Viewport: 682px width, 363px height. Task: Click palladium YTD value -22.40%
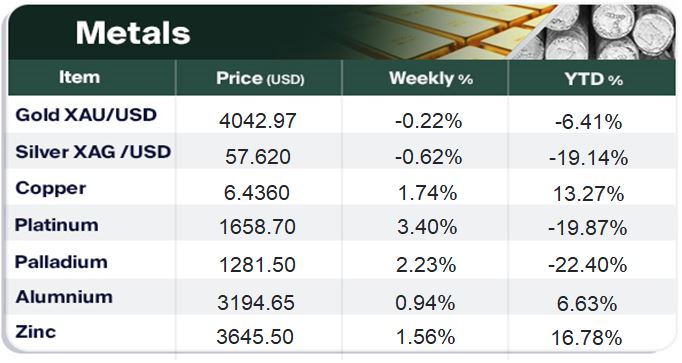point(588,265)
